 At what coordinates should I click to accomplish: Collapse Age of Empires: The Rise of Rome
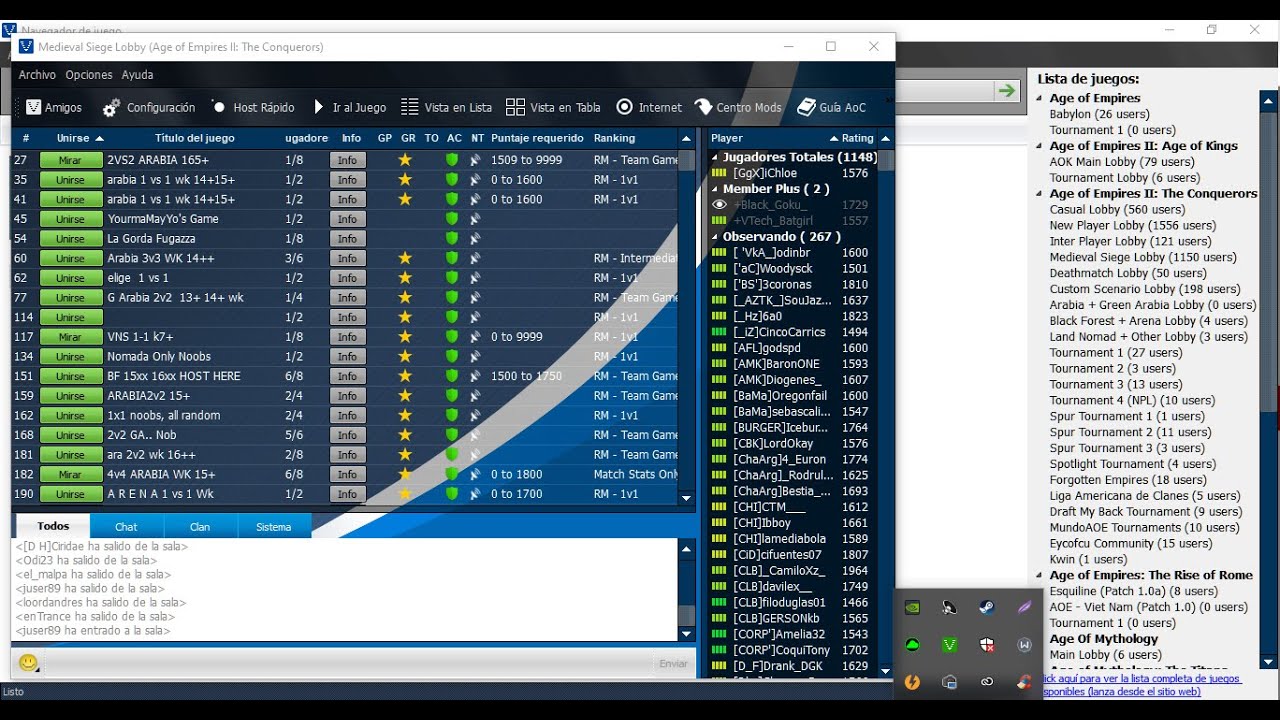point(1040,576)
